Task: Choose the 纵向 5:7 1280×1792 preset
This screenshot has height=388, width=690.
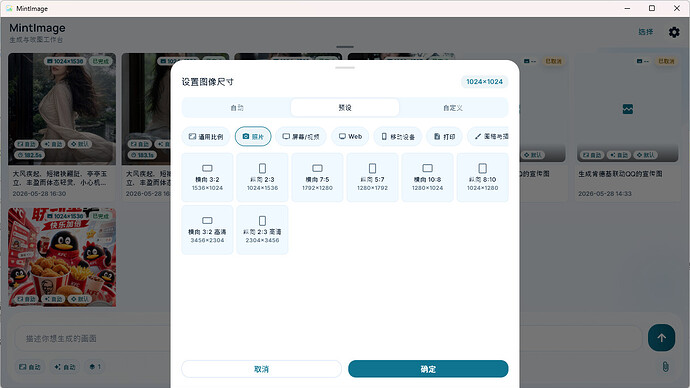Action: coord(372,177)
